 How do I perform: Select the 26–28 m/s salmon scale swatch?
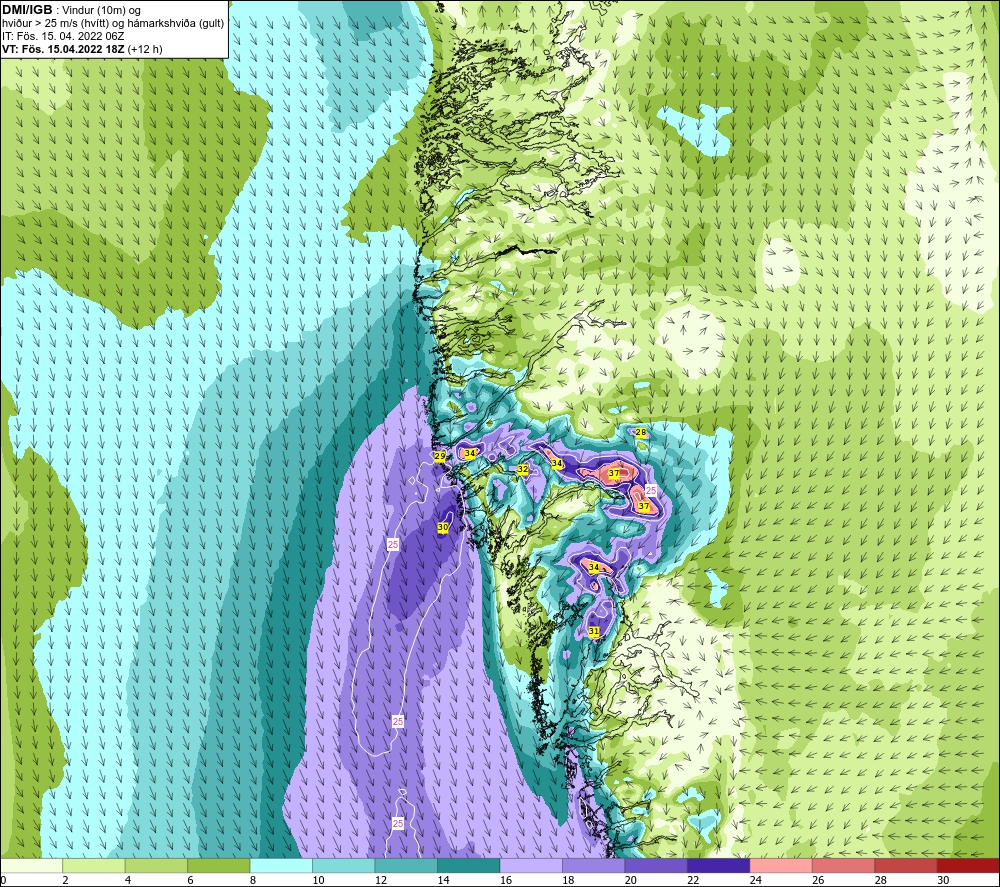click(844, 865)
